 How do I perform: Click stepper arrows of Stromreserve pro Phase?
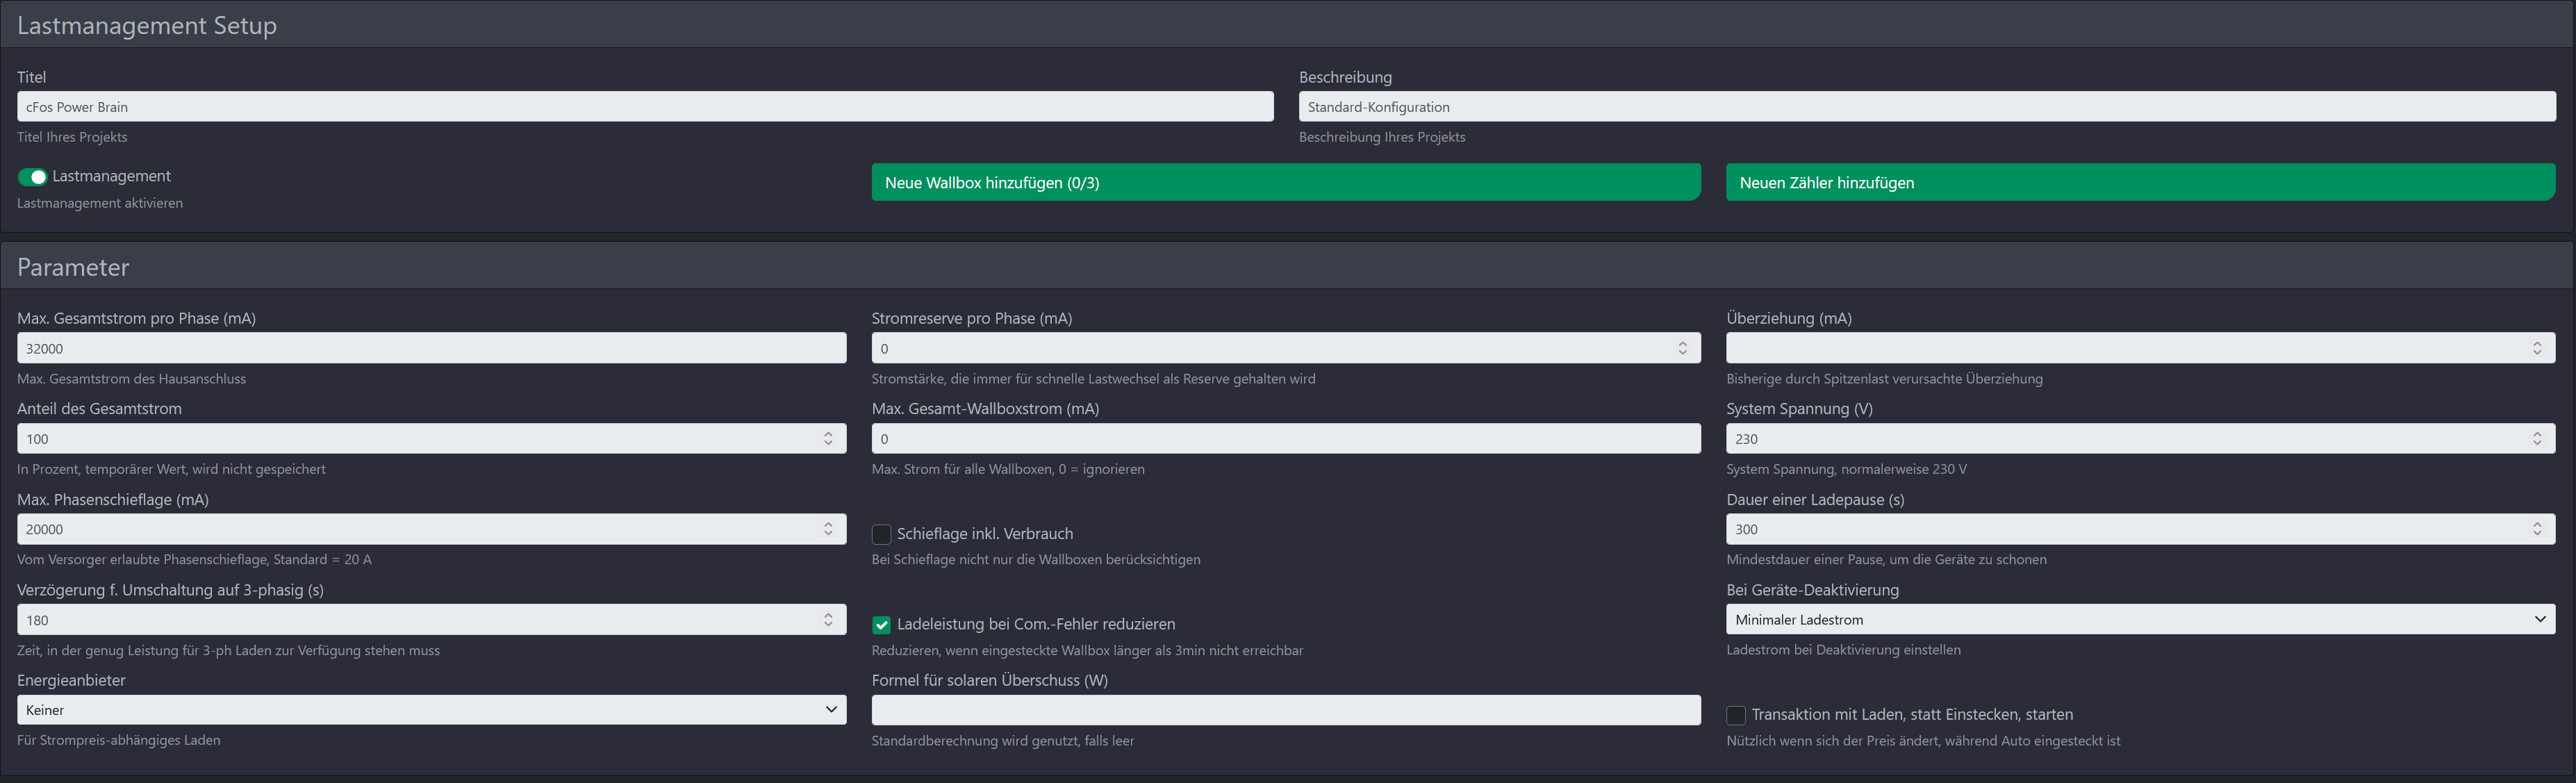[x=1682, y=348]
